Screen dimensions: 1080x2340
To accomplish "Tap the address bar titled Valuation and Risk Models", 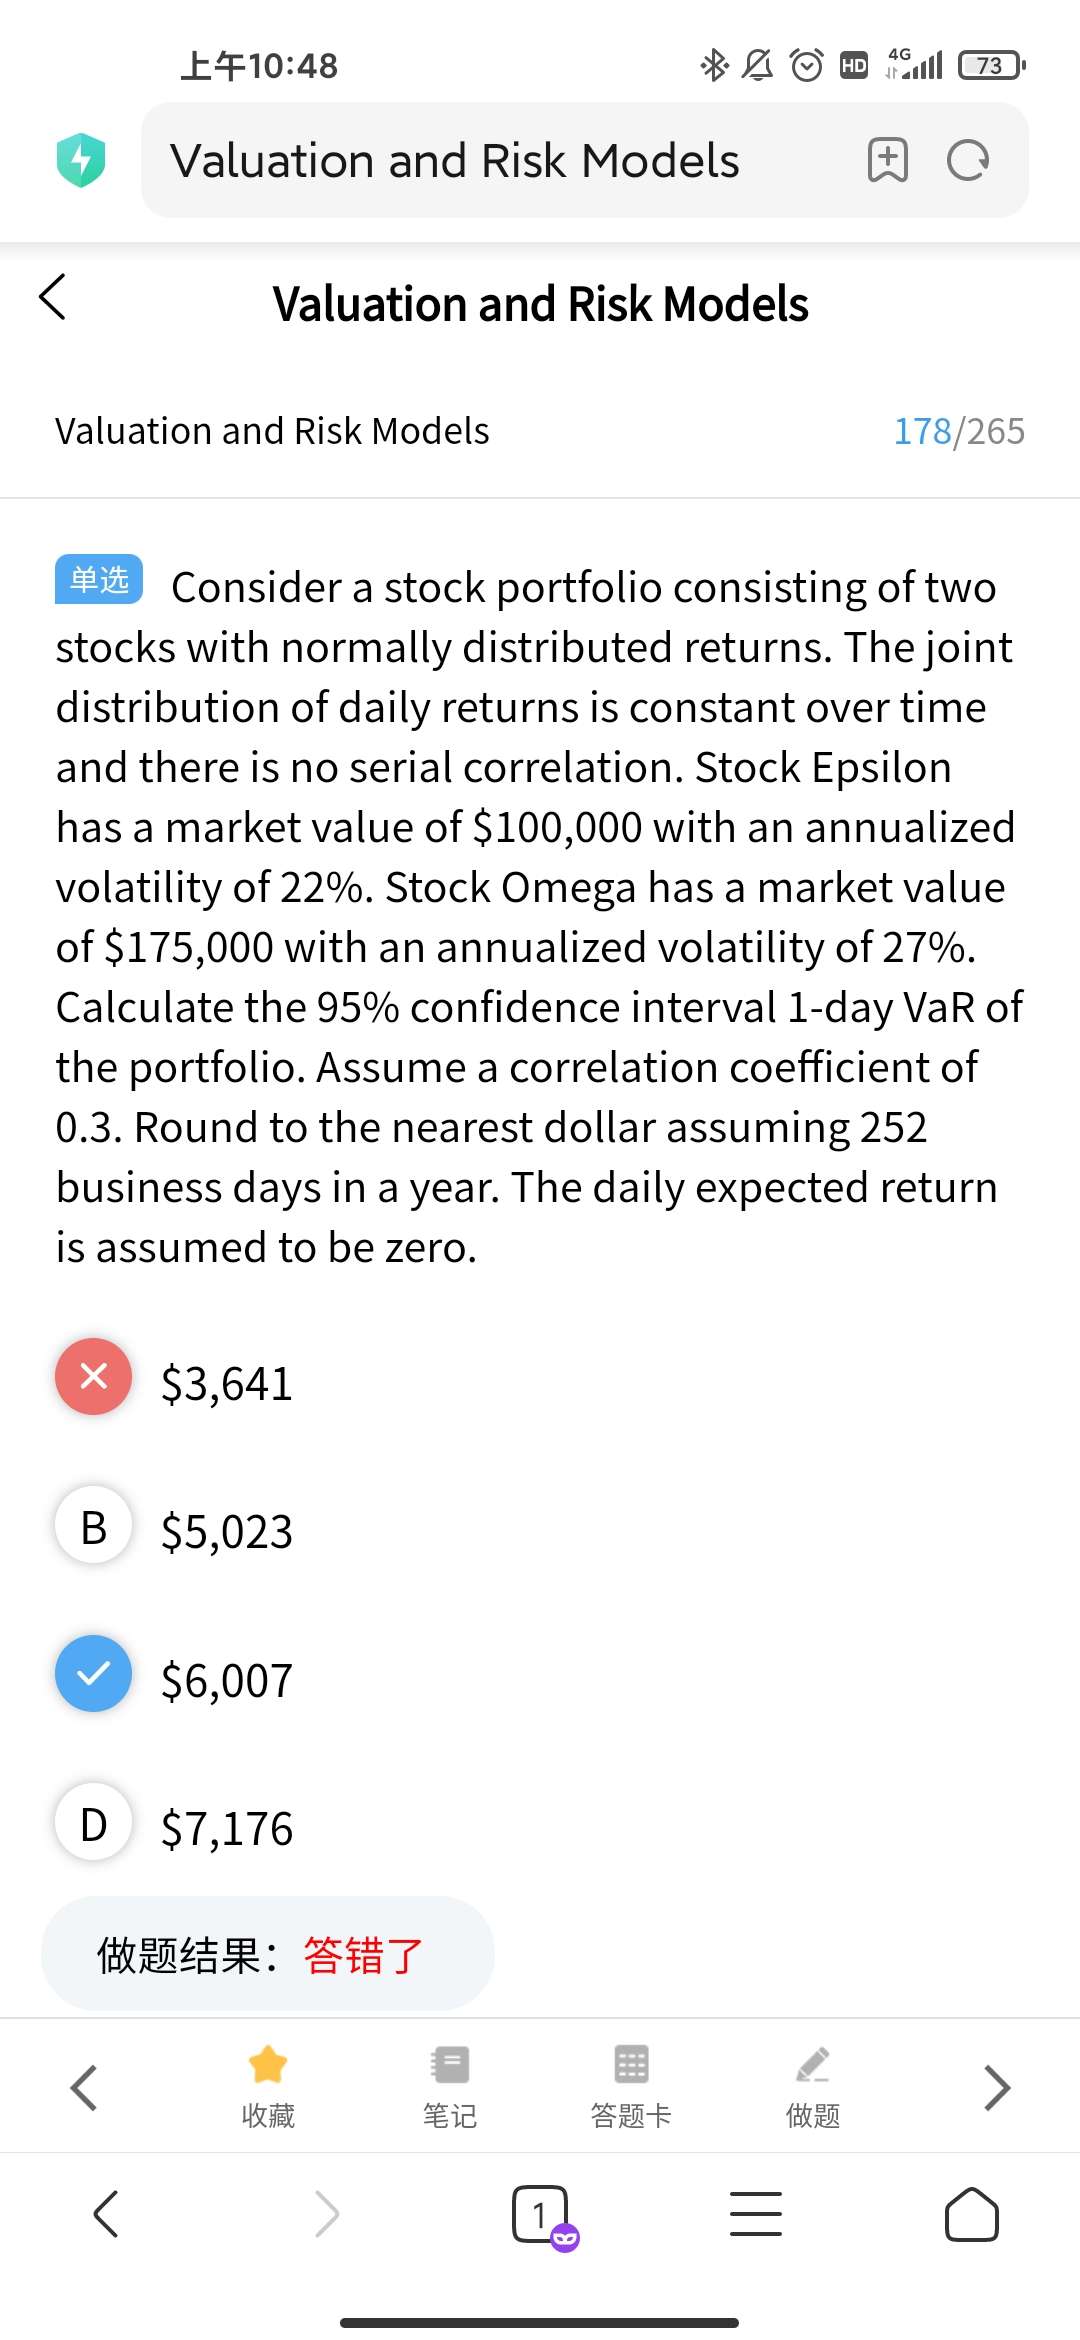I will pos(455,160).
